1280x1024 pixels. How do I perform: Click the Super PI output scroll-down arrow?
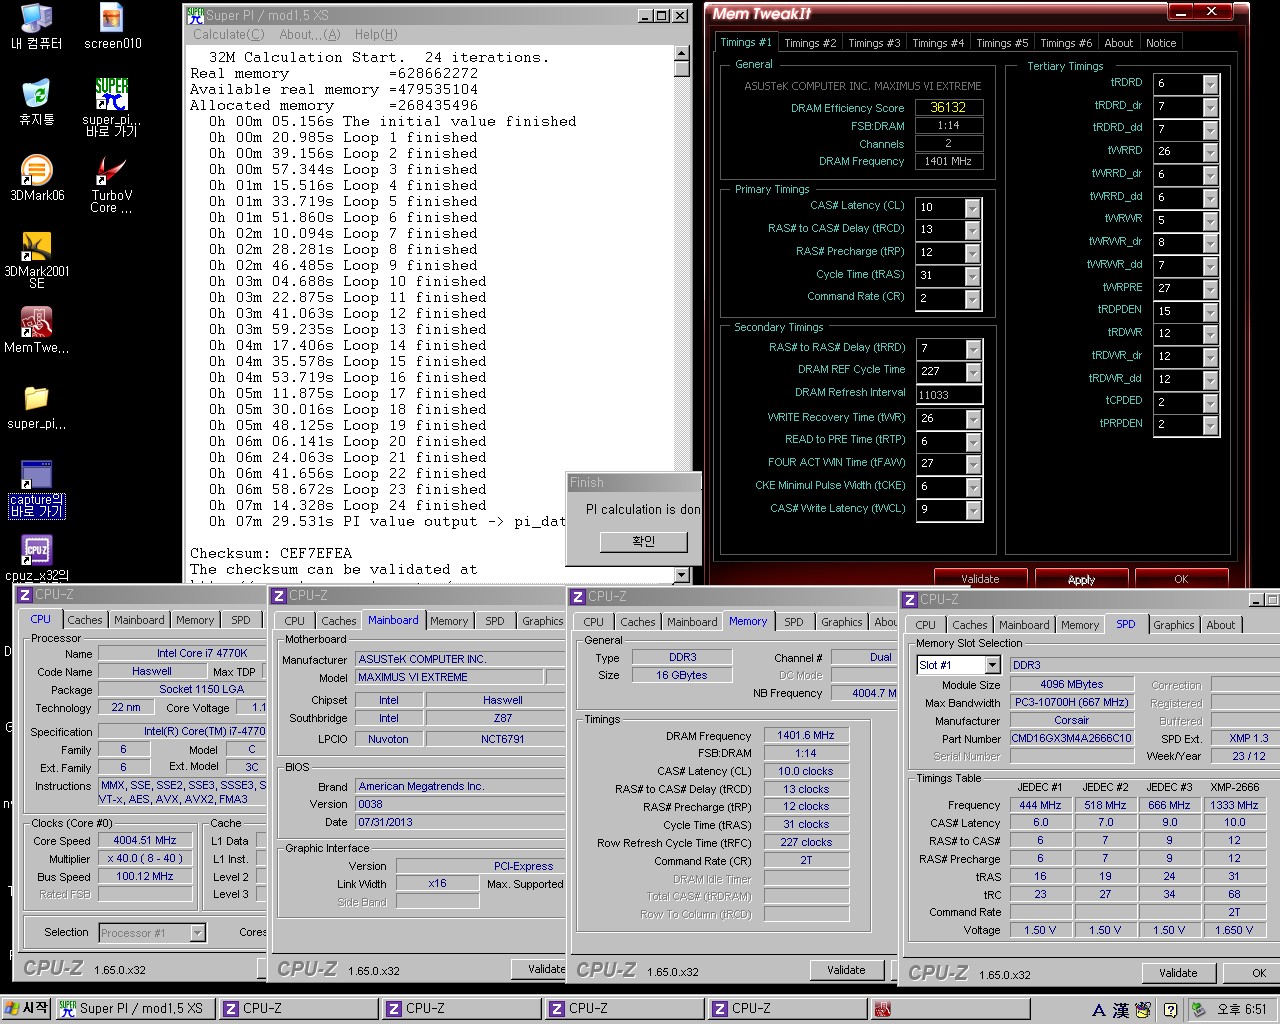coord(682,575)
